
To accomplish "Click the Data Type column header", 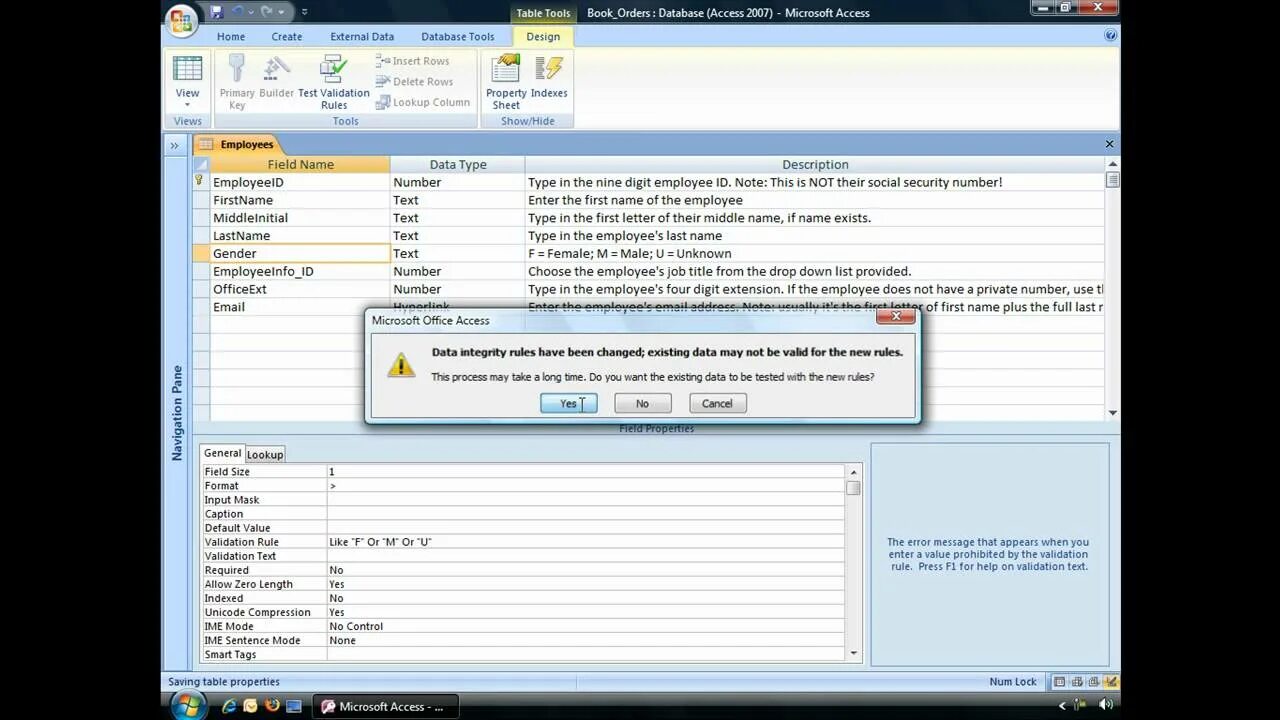I will (457, 164).
